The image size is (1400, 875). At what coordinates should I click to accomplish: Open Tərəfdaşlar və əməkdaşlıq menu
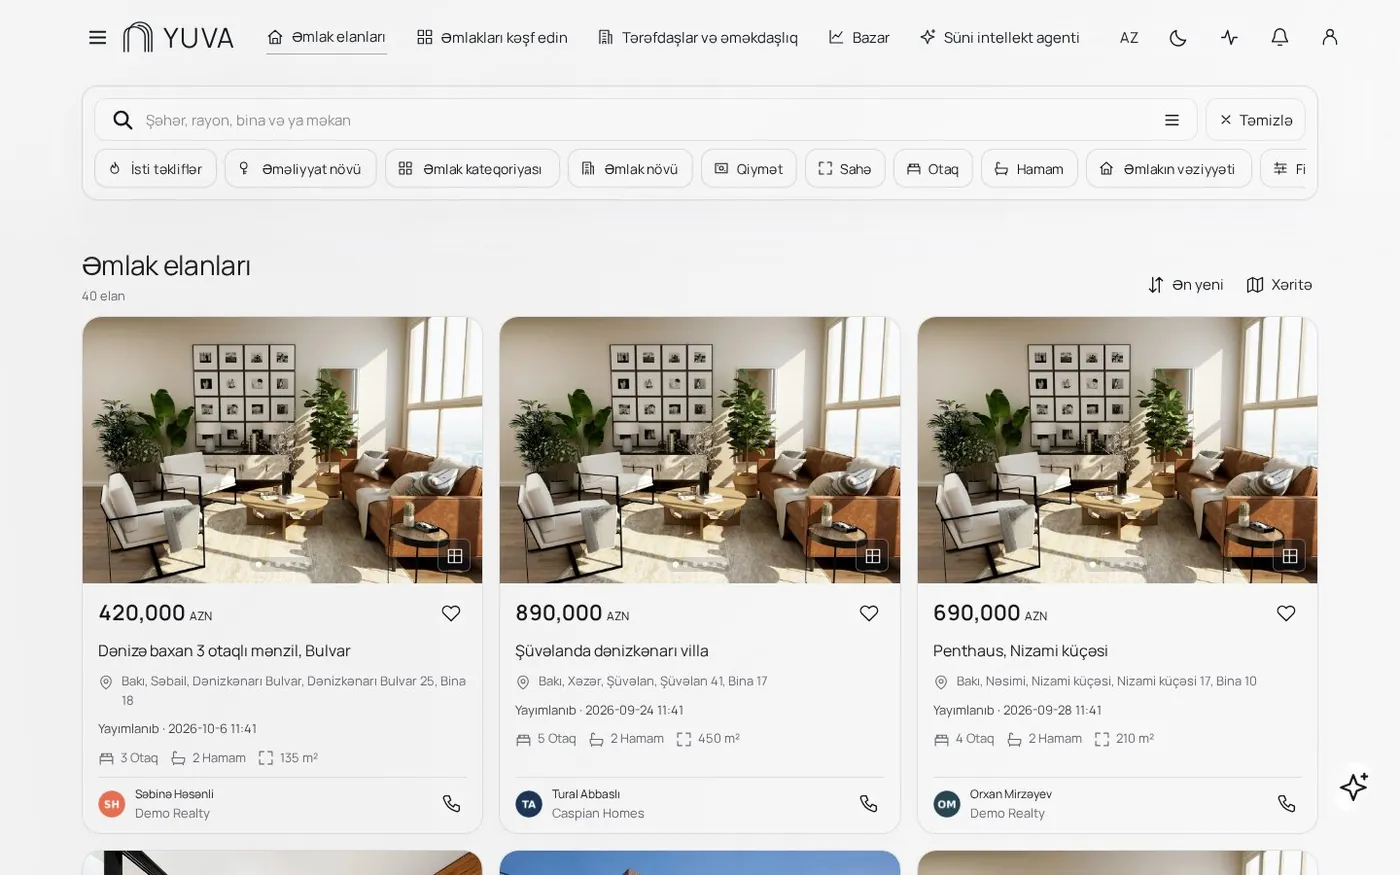click(698, 38)
